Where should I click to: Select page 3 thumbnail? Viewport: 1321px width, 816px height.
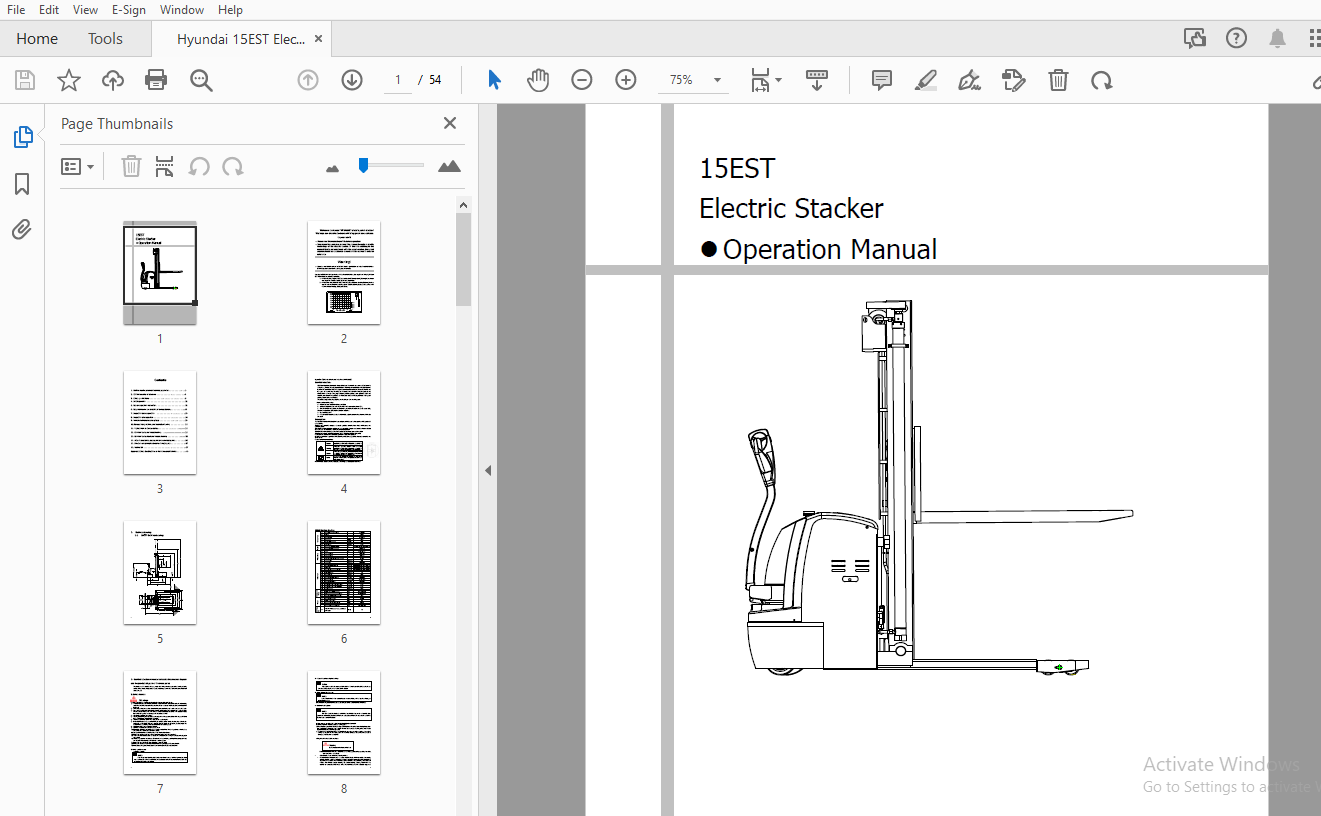tap(160, 423)
